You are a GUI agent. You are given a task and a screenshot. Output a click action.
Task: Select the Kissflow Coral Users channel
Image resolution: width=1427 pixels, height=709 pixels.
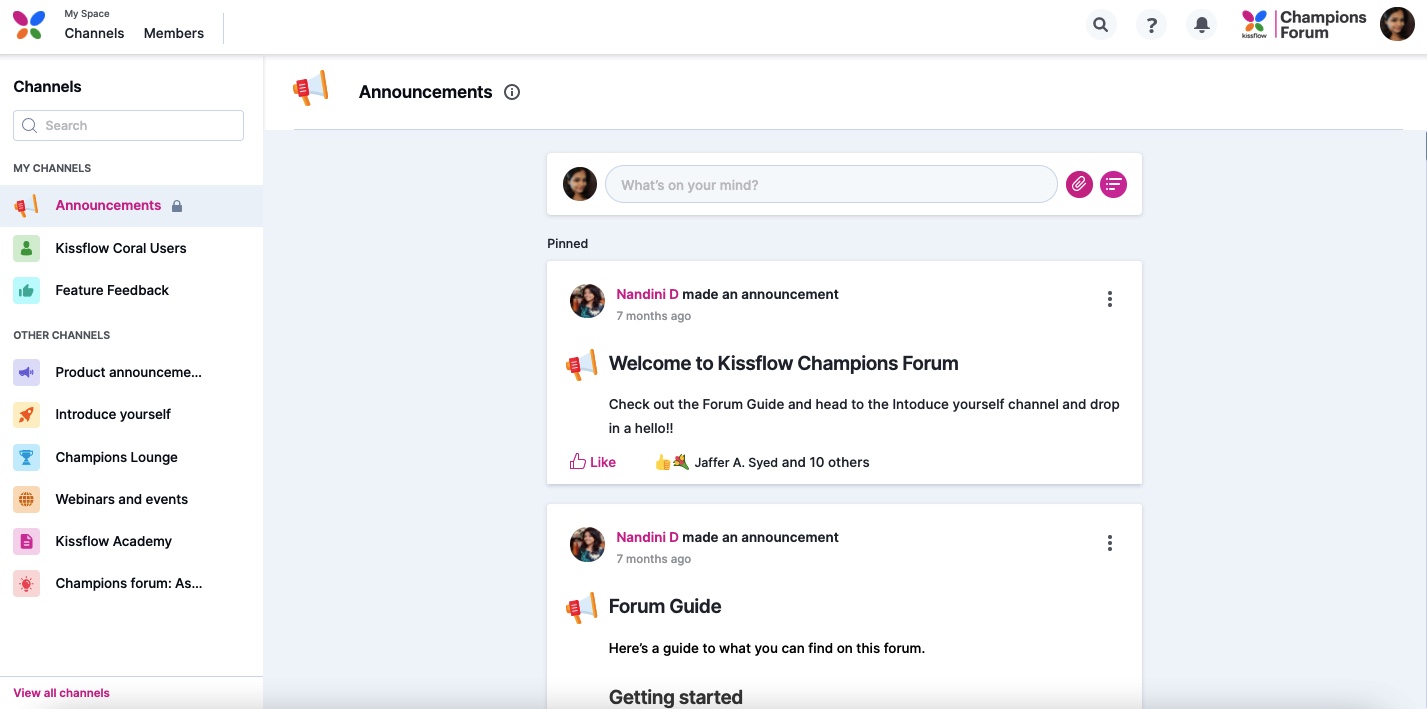131,248
